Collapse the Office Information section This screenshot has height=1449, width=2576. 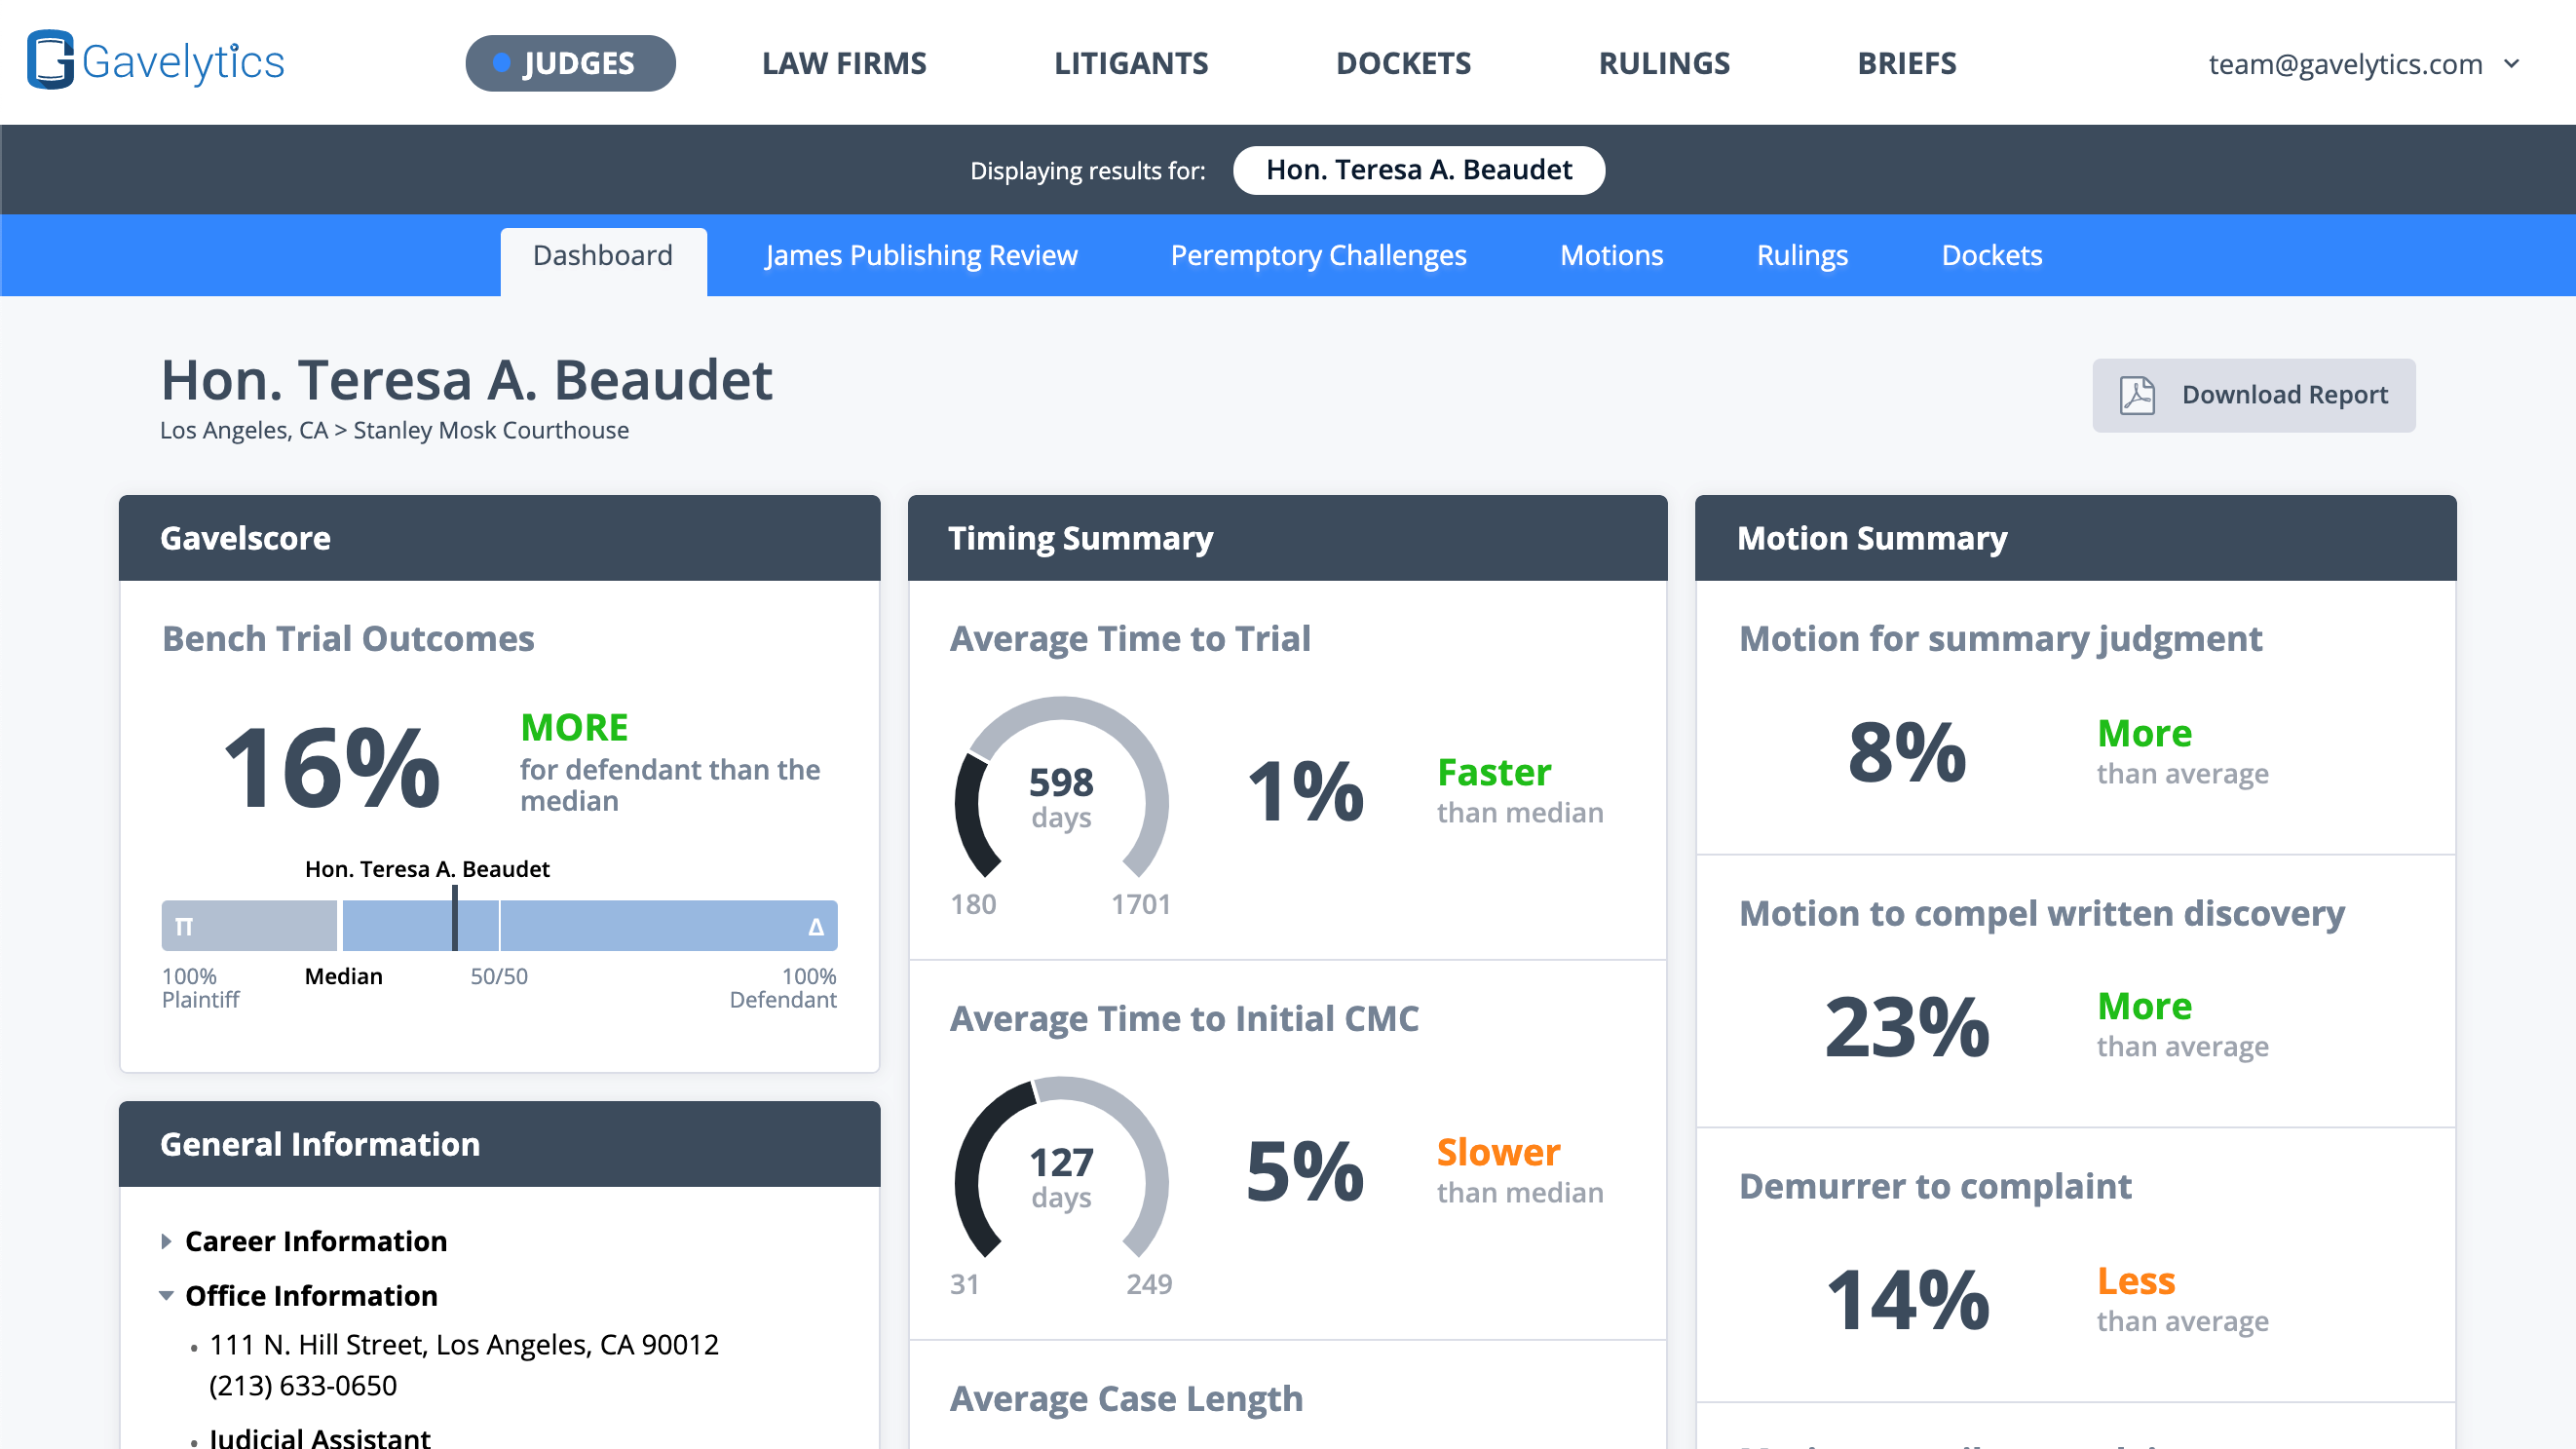point(167,1295)
